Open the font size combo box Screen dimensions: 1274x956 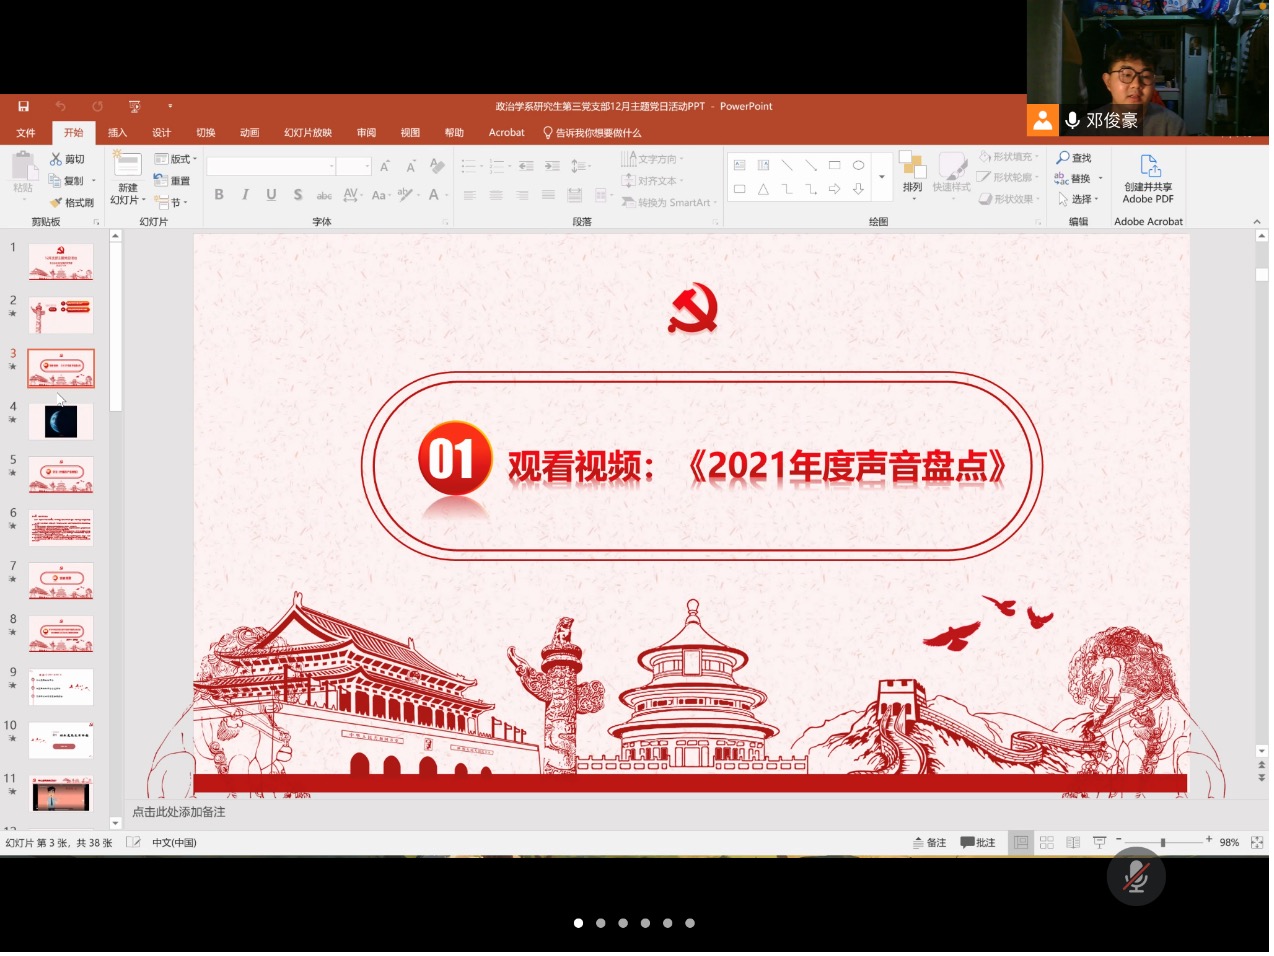[354, 166]
